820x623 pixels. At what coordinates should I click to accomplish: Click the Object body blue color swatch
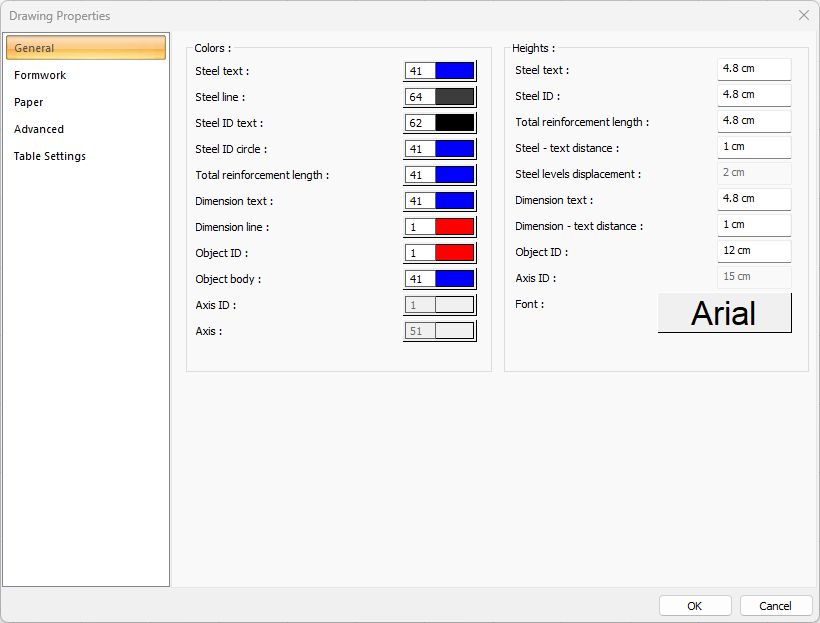[x=454, y=279]
